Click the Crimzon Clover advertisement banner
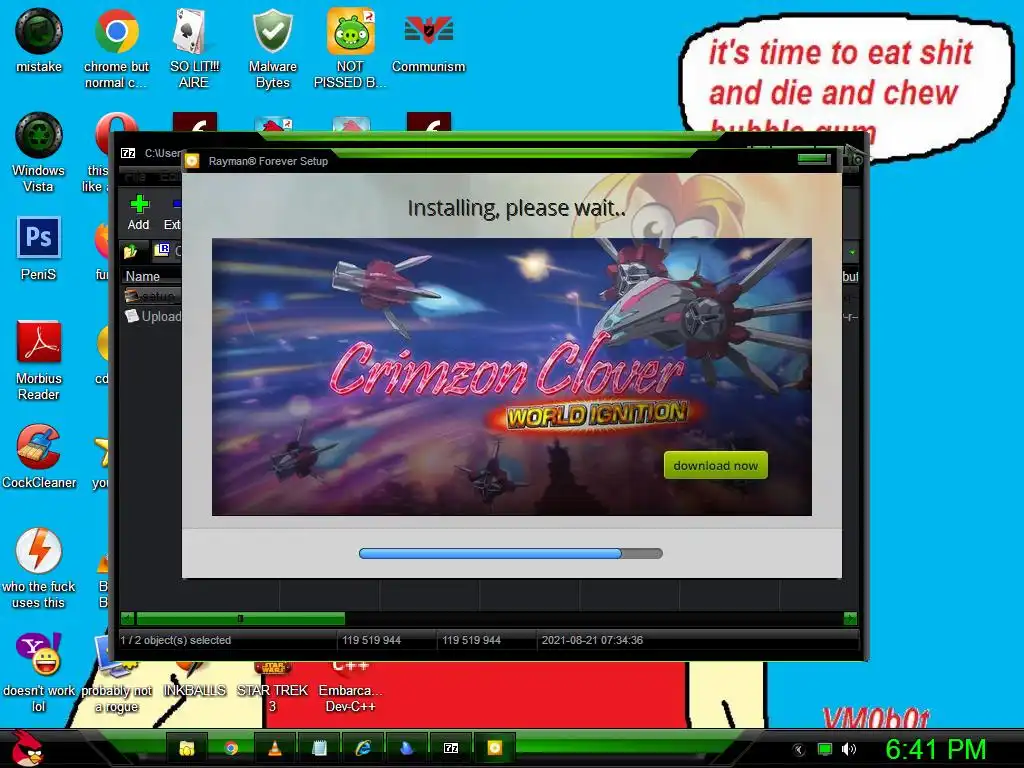 coord(511,377)
